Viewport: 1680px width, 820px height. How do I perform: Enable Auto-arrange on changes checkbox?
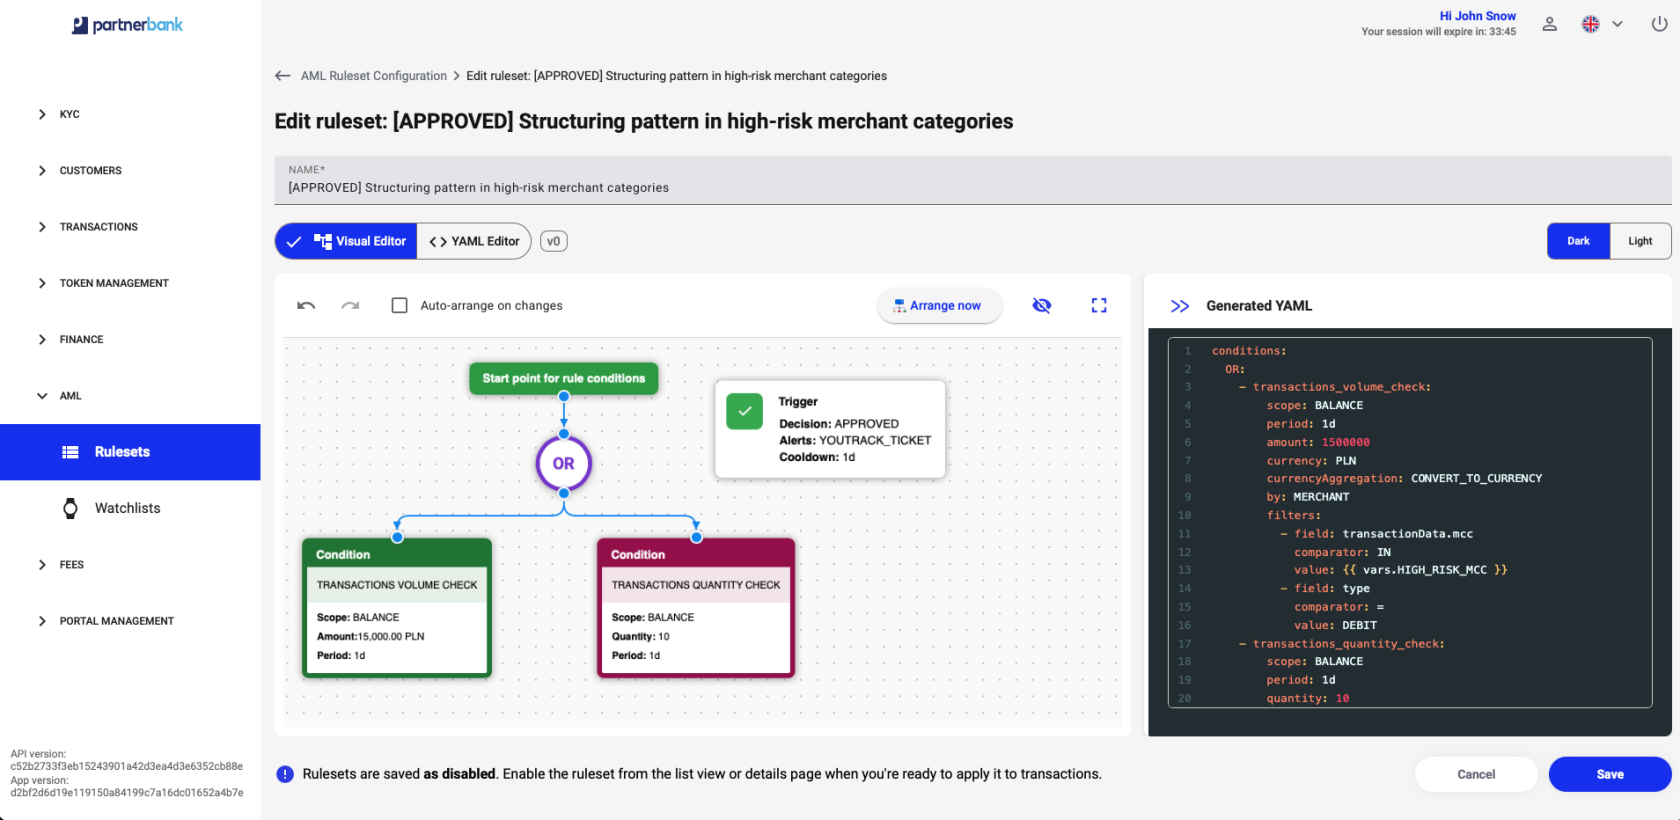pos(399,305)
